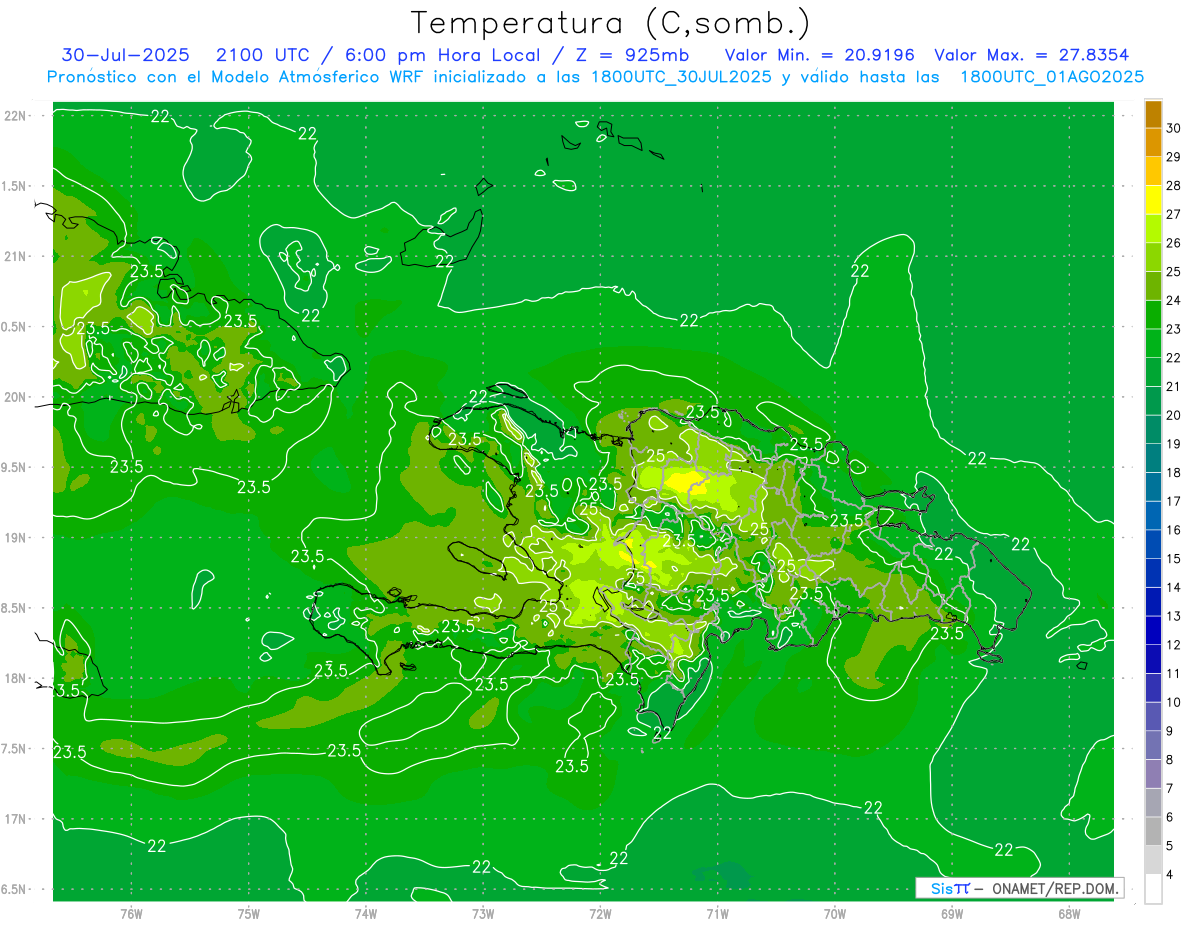The height and width of the screenshot is (927, 1200).
Task: Click colorbar label "4"
Action: point(1171,875)
